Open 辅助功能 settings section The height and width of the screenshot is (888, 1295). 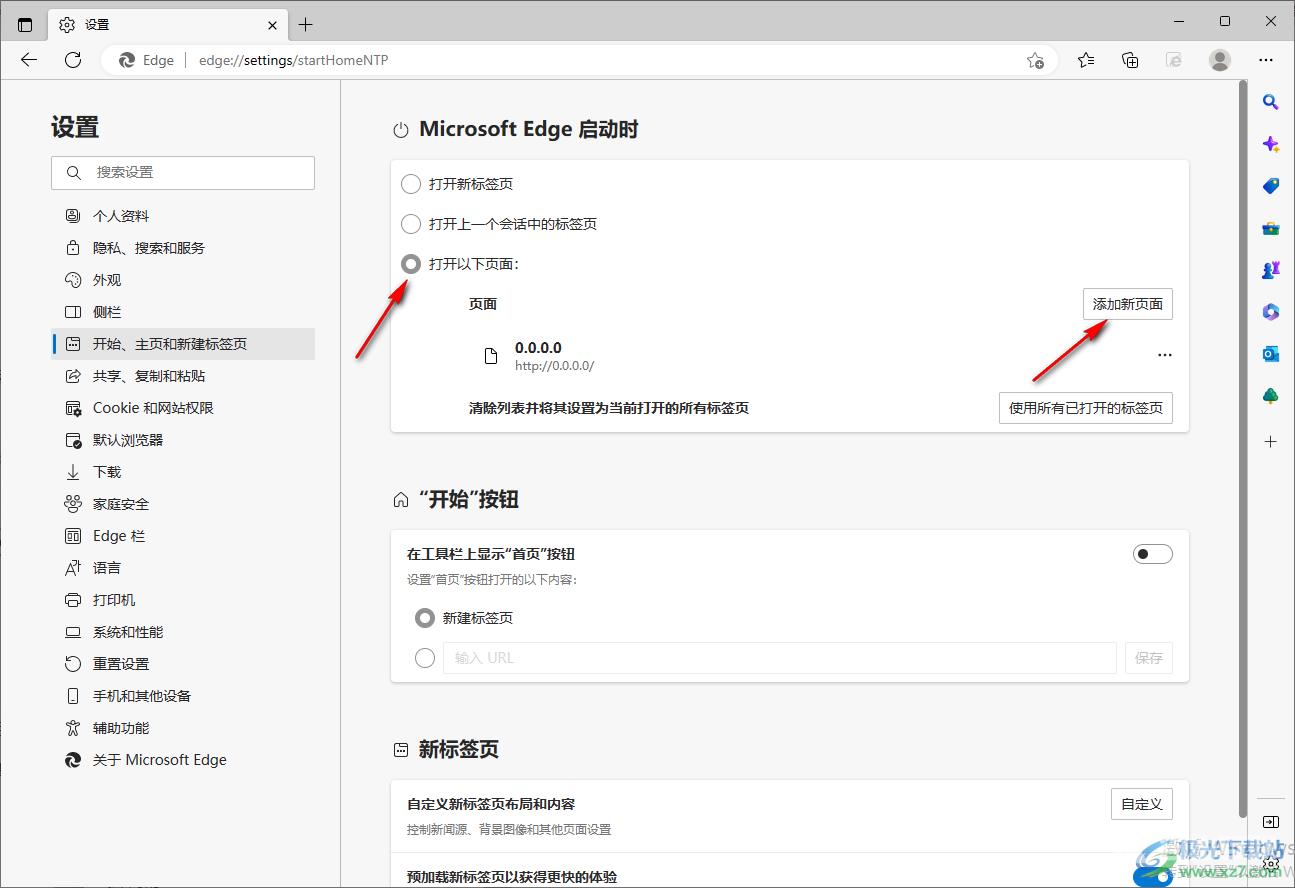pyautogui.click(x=183, y=728)
